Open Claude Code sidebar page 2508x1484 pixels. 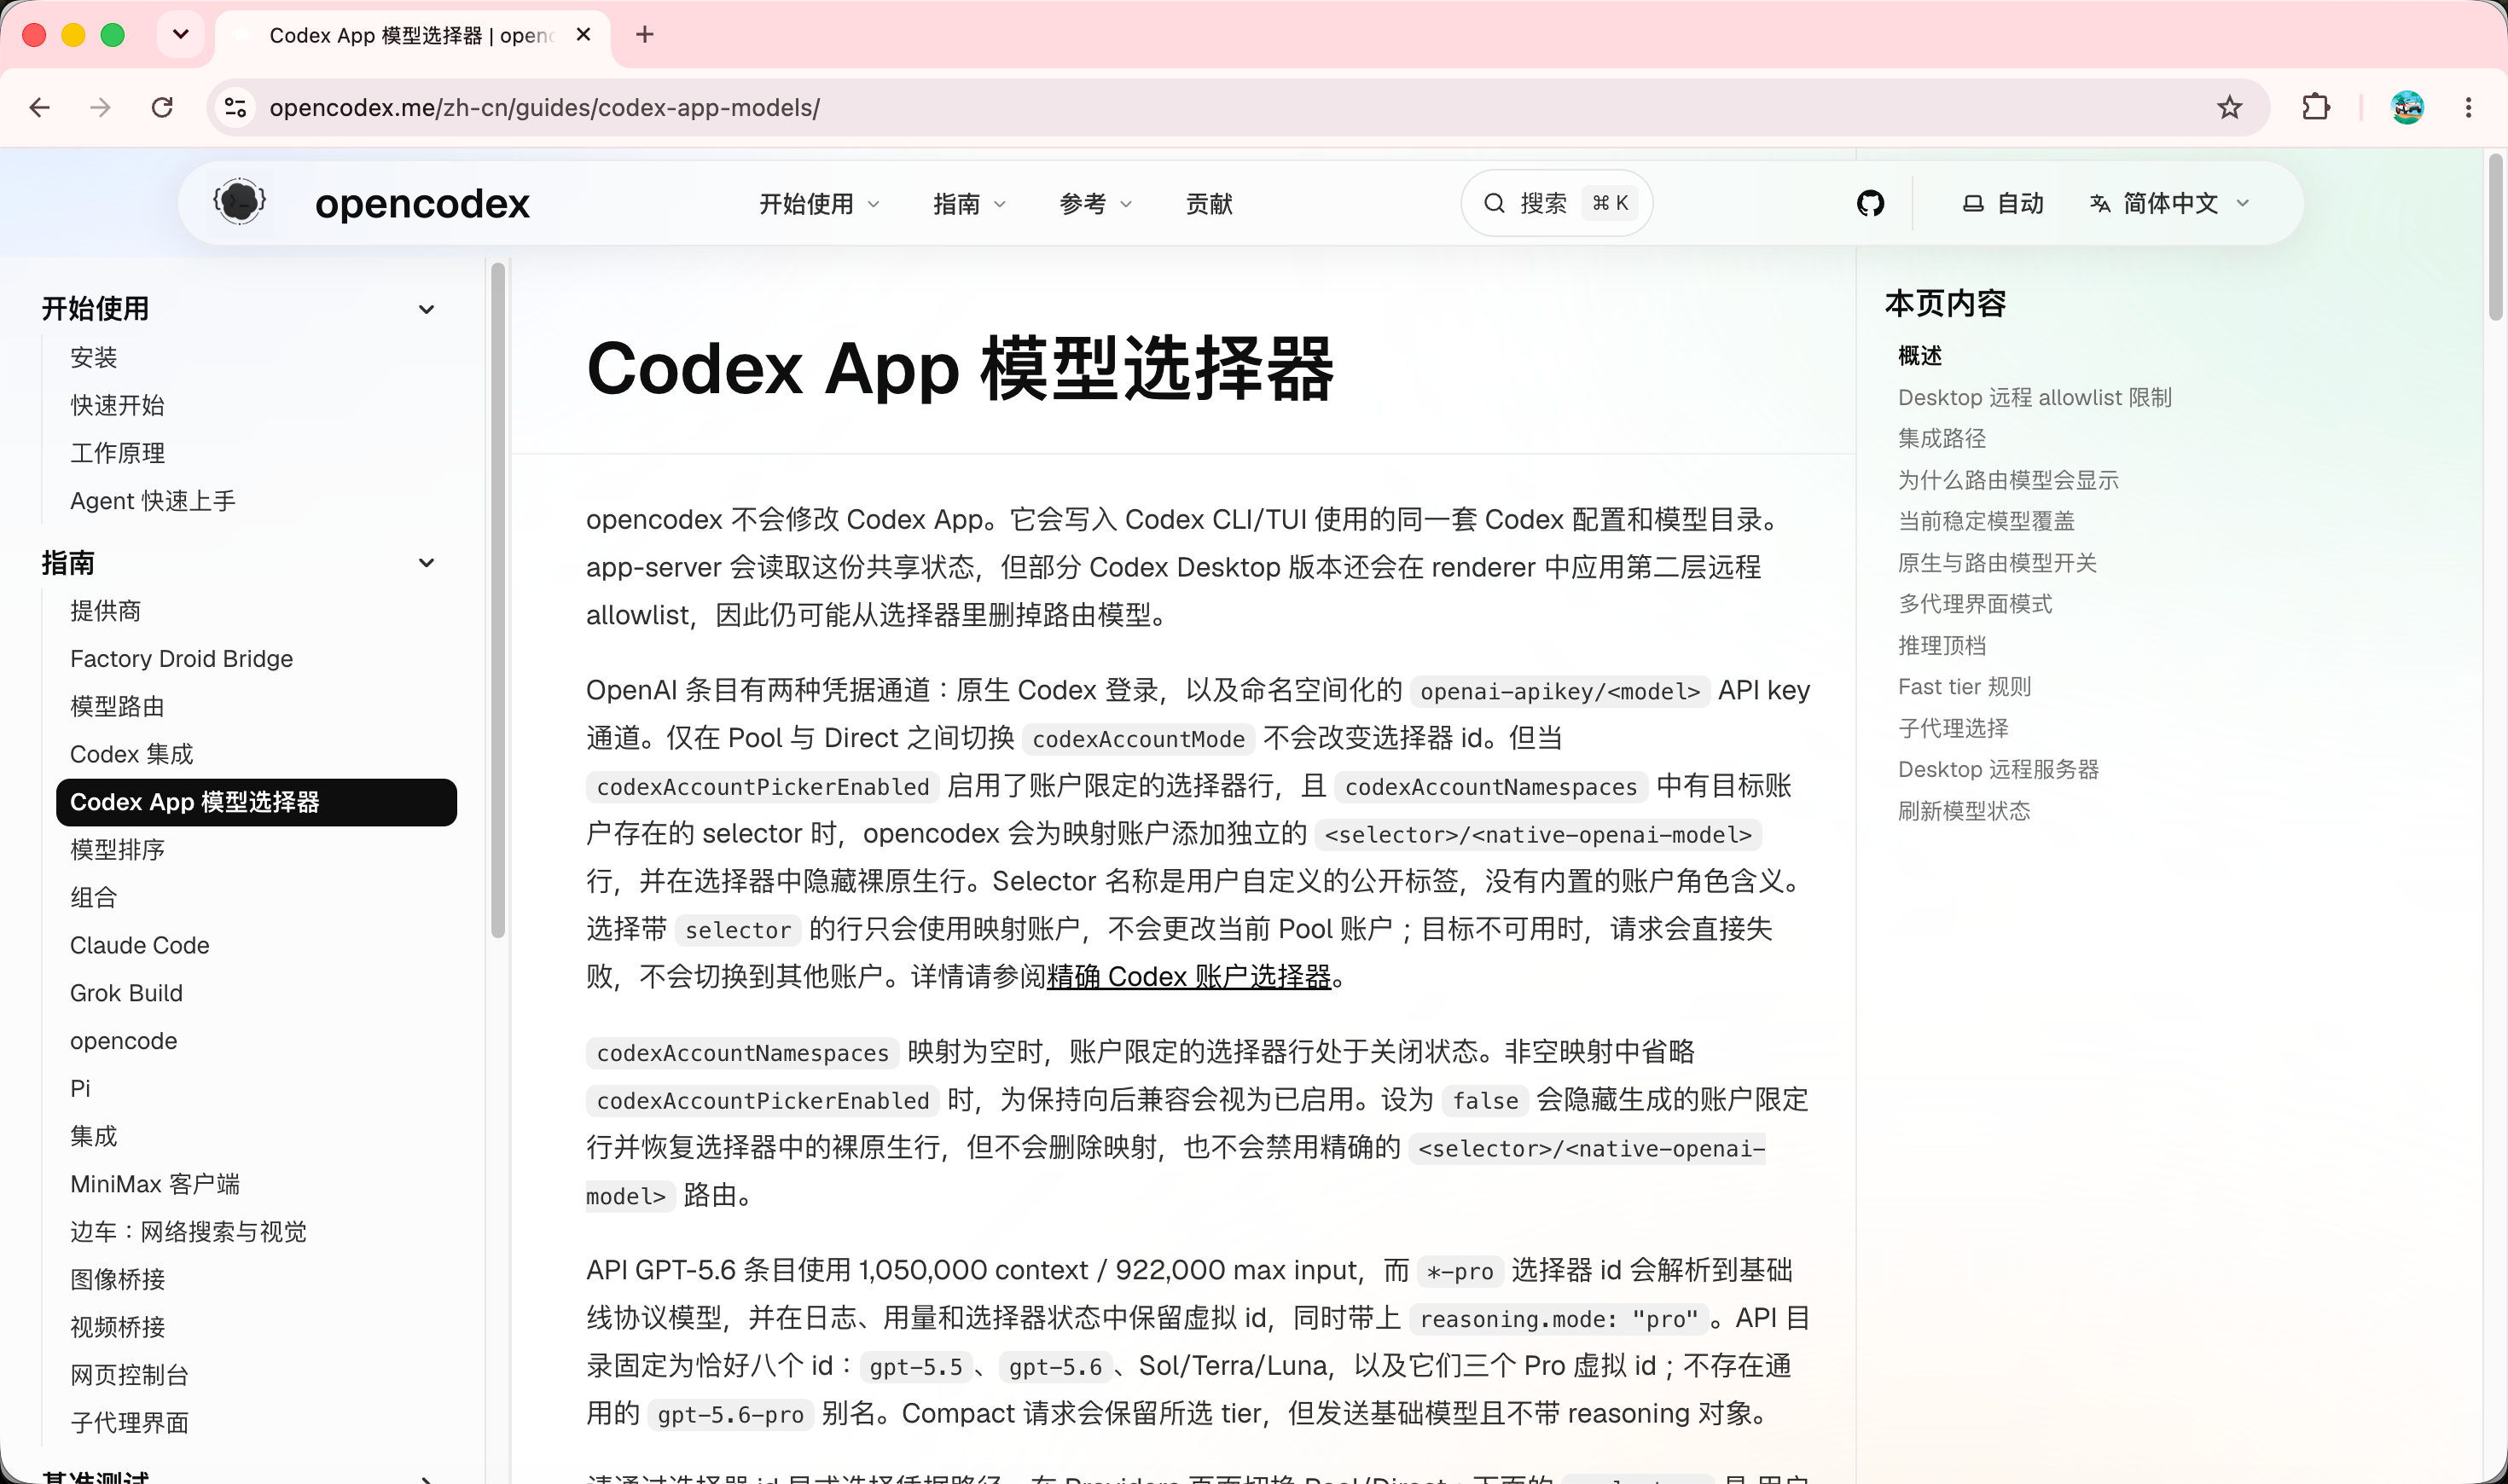pyautogui.click(x=140, y=945)
